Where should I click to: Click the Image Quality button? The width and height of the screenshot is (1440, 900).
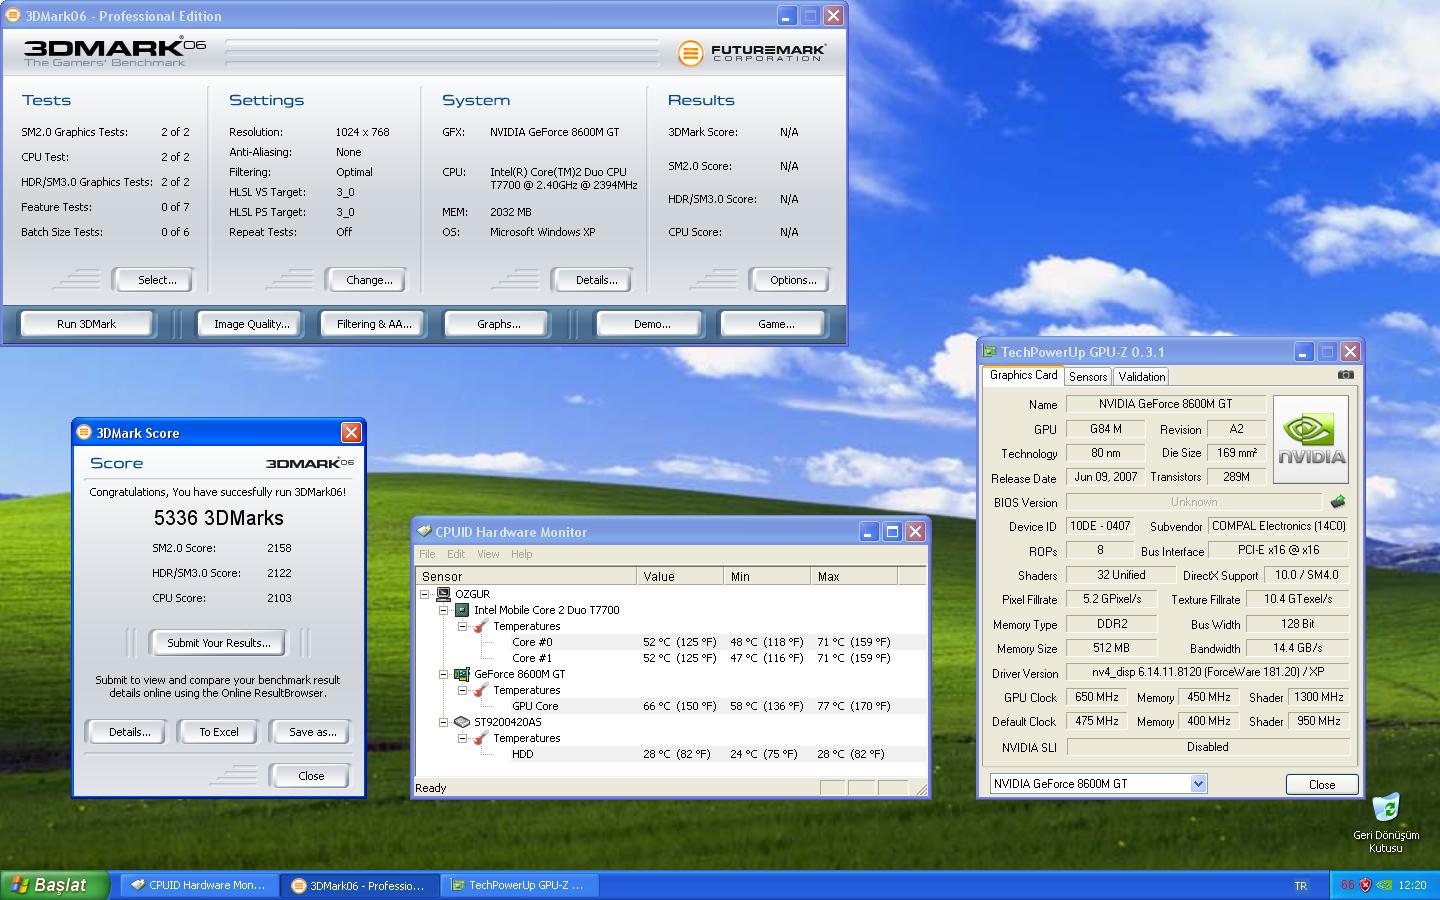[x=251, y=324]
